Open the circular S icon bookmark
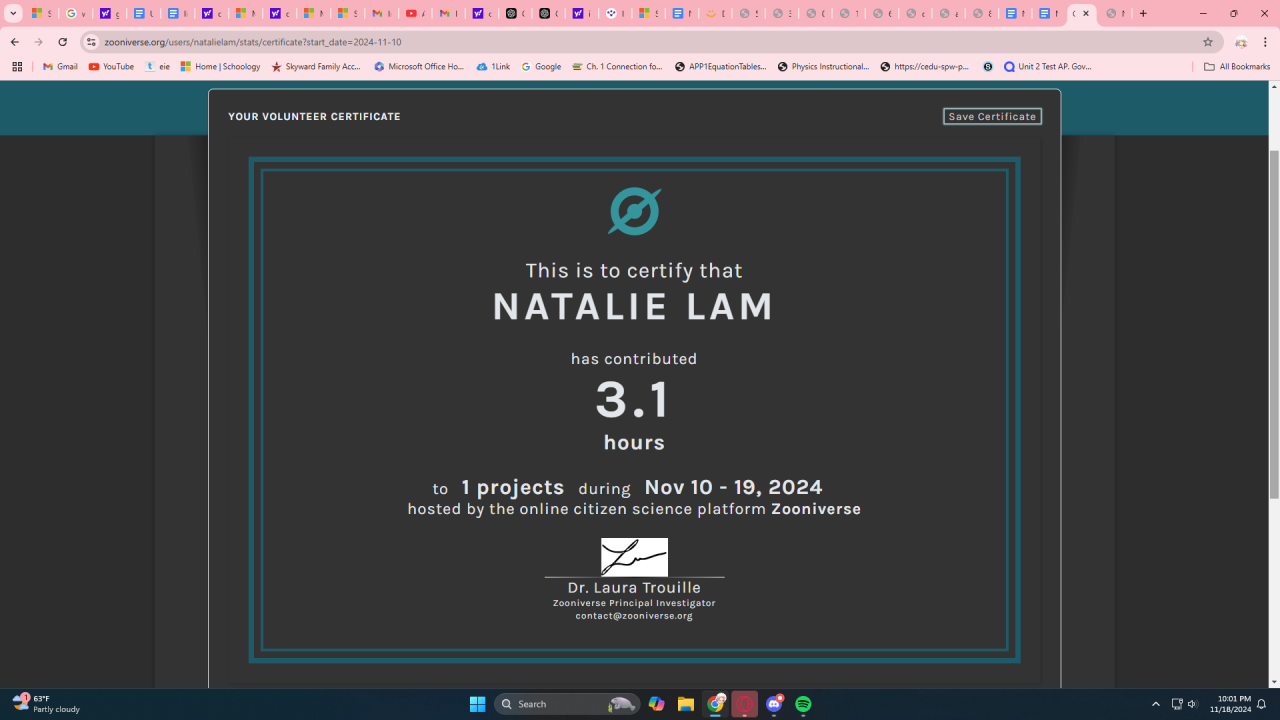 988,67
